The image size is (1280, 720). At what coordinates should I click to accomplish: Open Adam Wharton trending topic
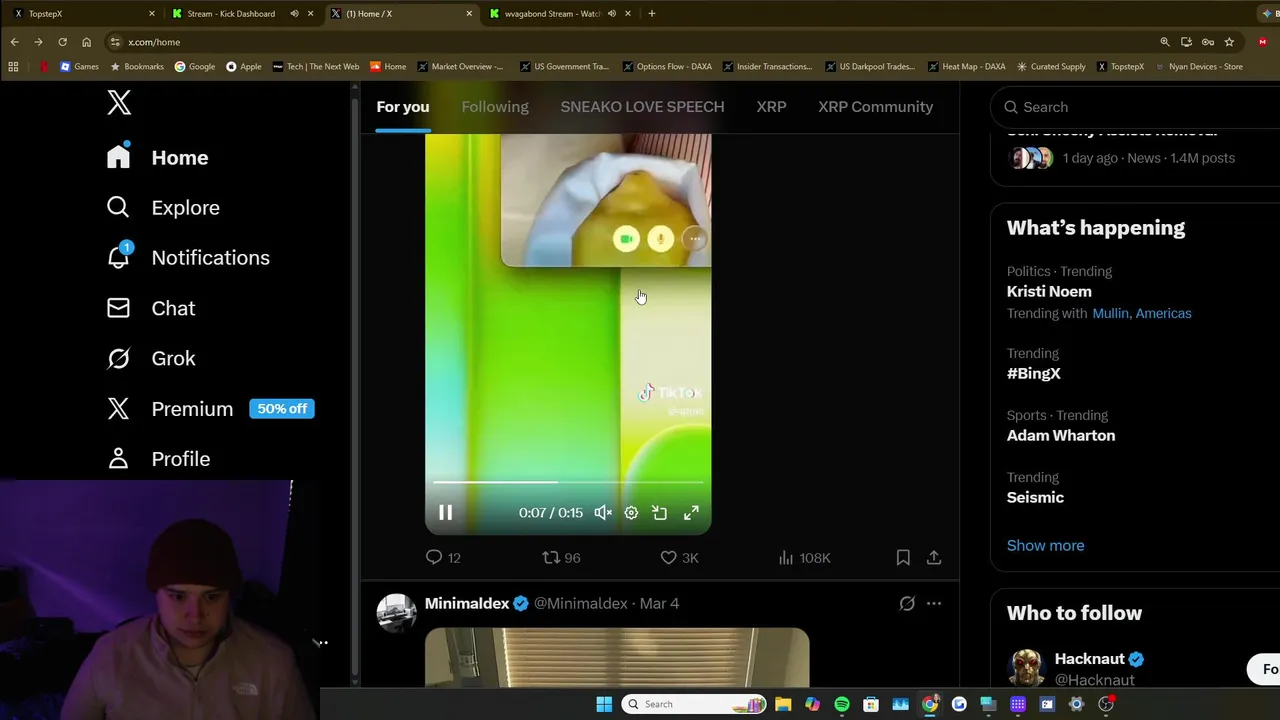tap(1061, 435)
